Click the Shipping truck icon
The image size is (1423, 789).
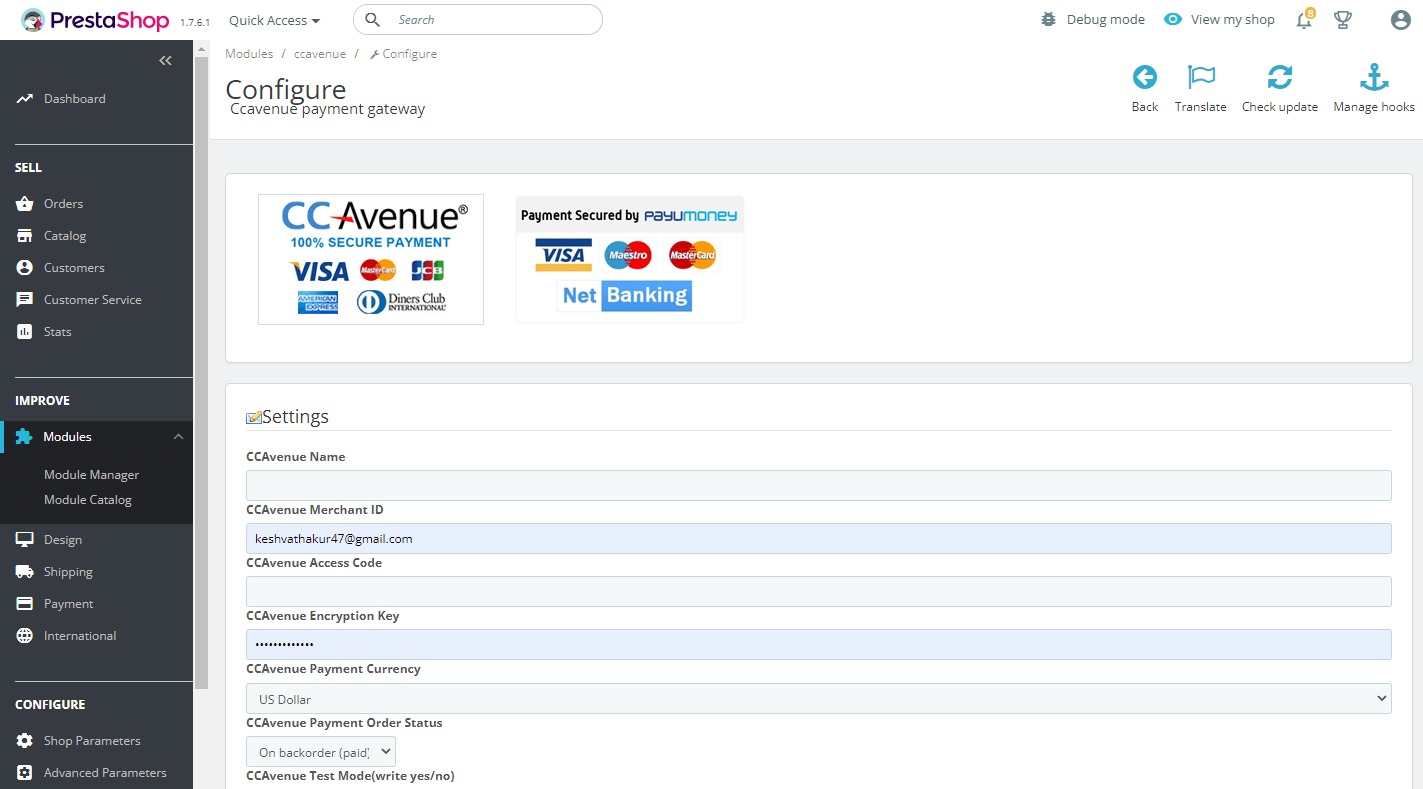click(x=25, y=572)
